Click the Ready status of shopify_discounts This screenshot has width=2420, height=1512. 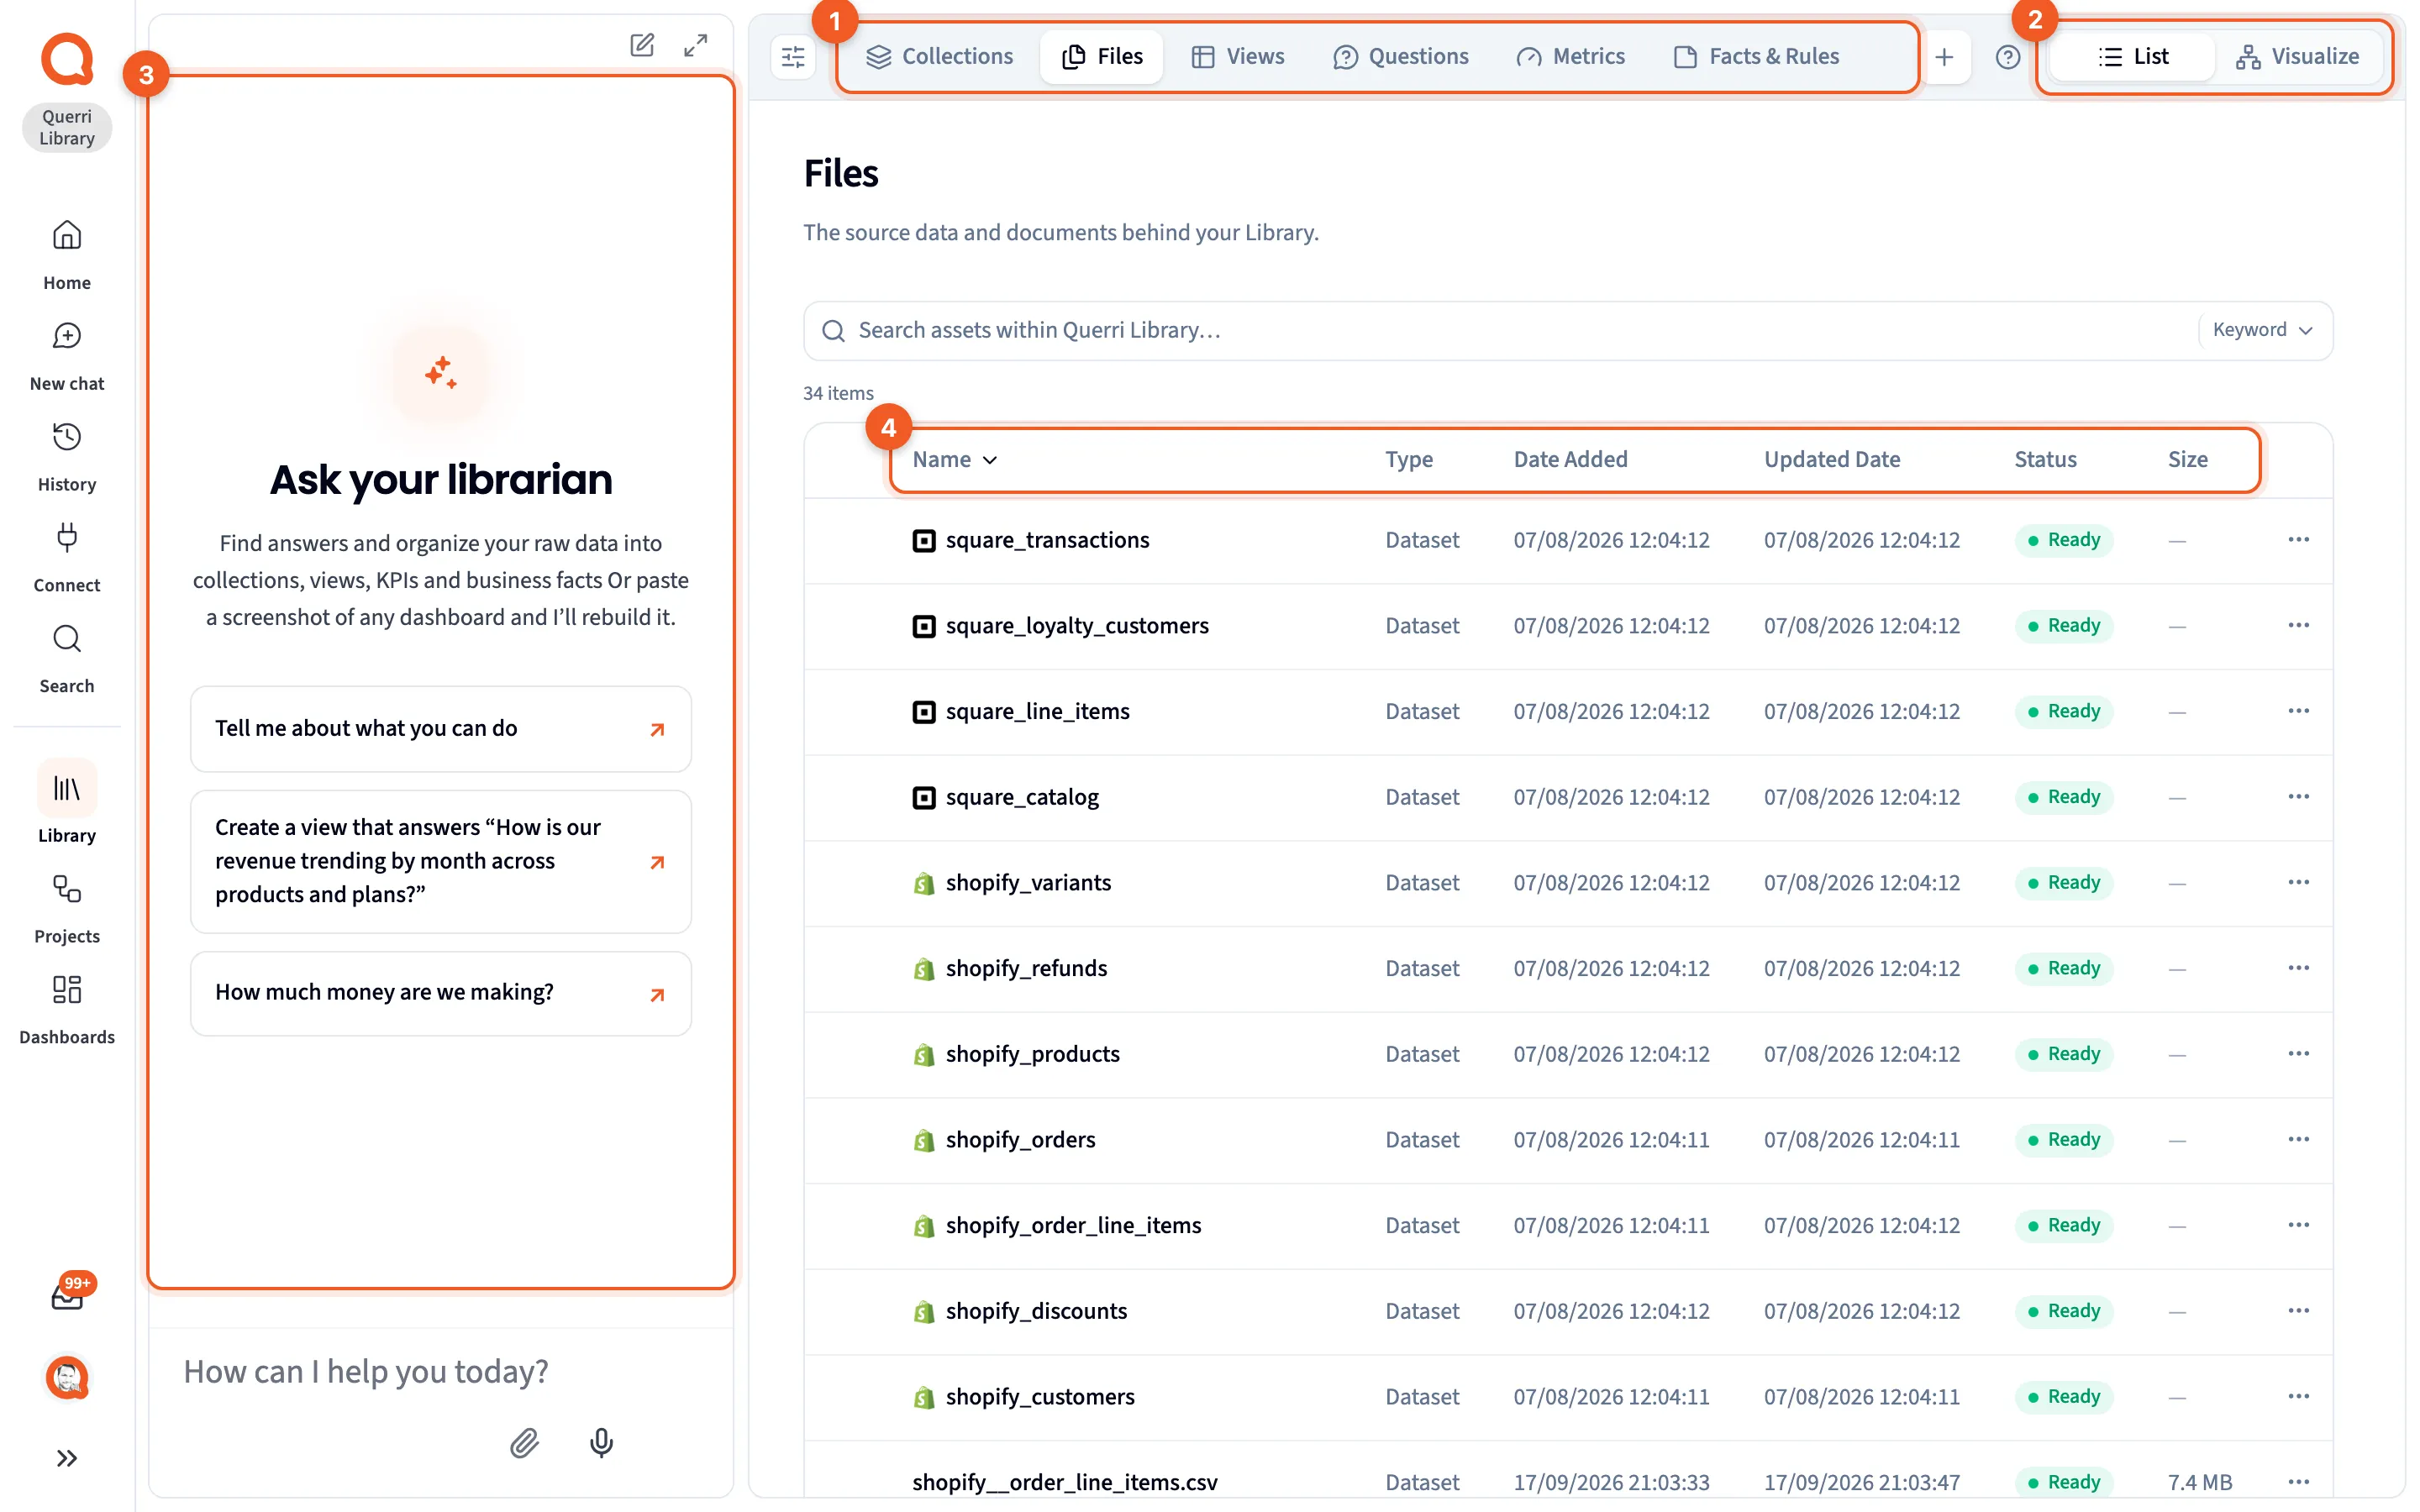coord(2063,1311)
